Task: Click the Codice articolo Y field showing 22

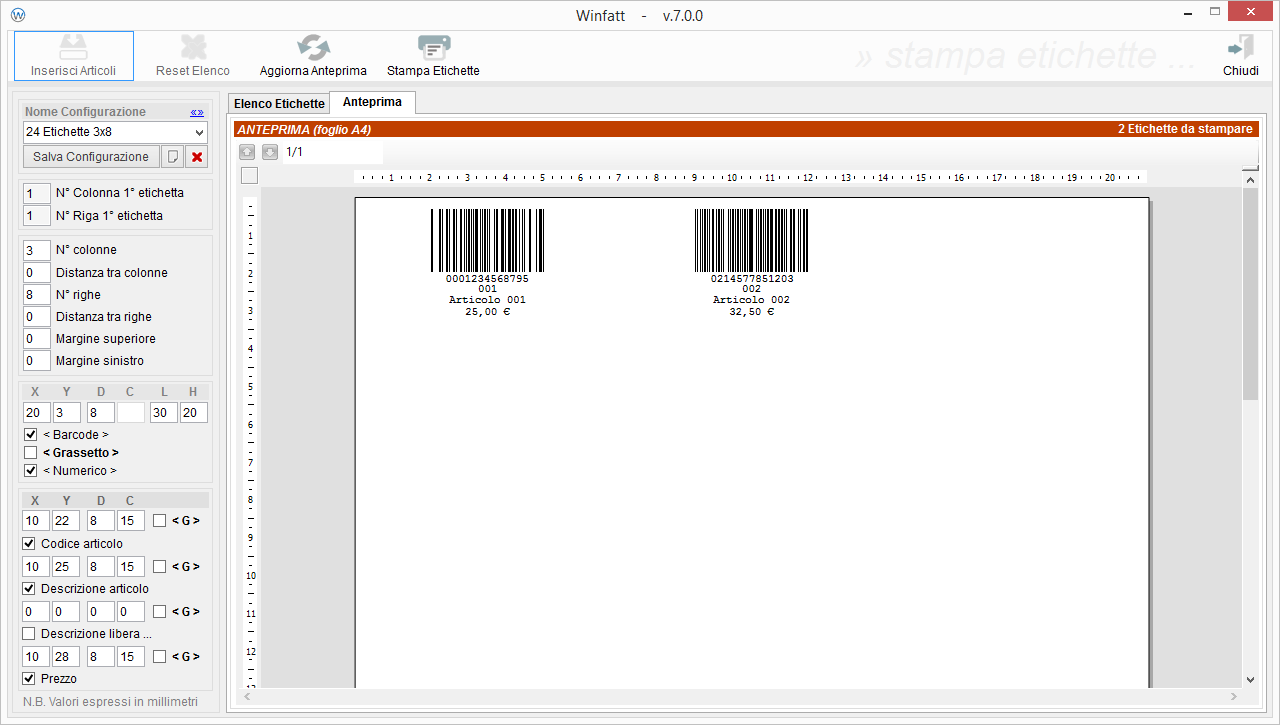Action: (67, 521)
